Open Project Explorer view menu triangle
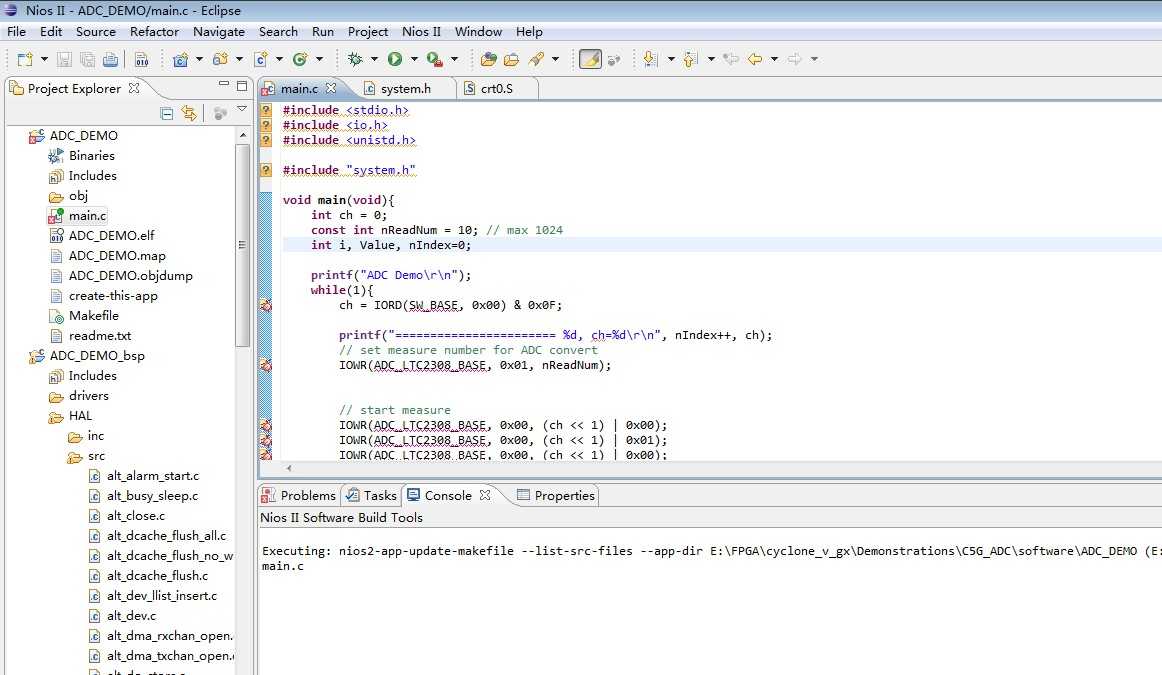 click(x=242, y=110)
